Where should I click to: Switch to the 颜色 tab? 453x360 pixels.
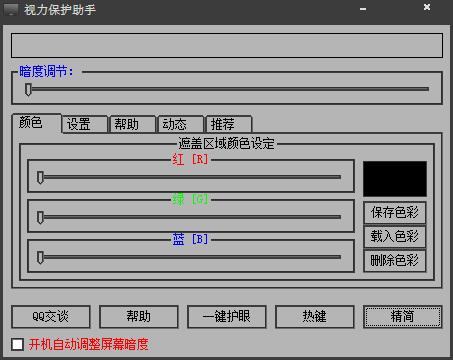click(x=37, y=123)
